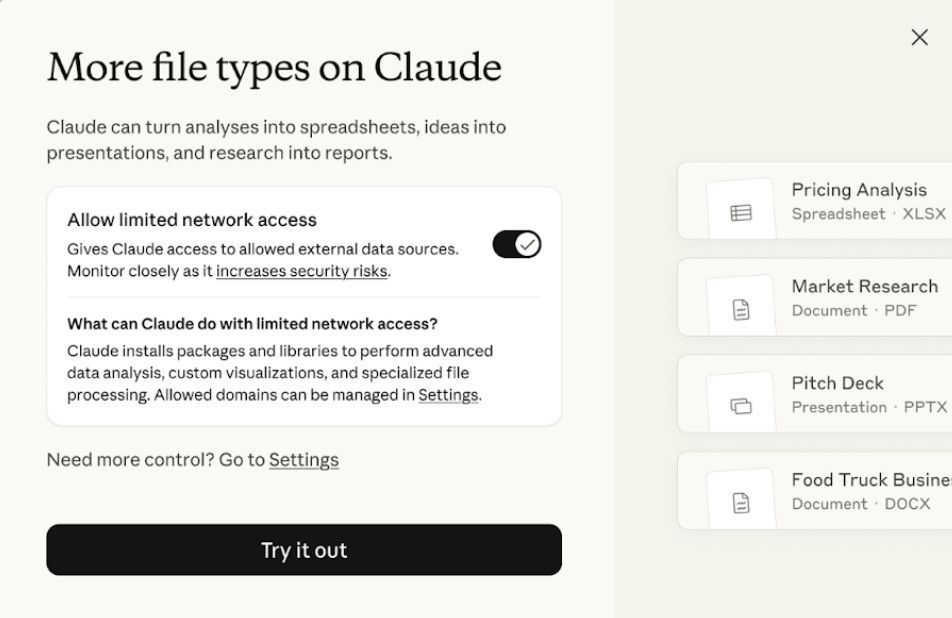Open the 'increases security risks' link
The image size is (952, 618).
coord(301,271)
